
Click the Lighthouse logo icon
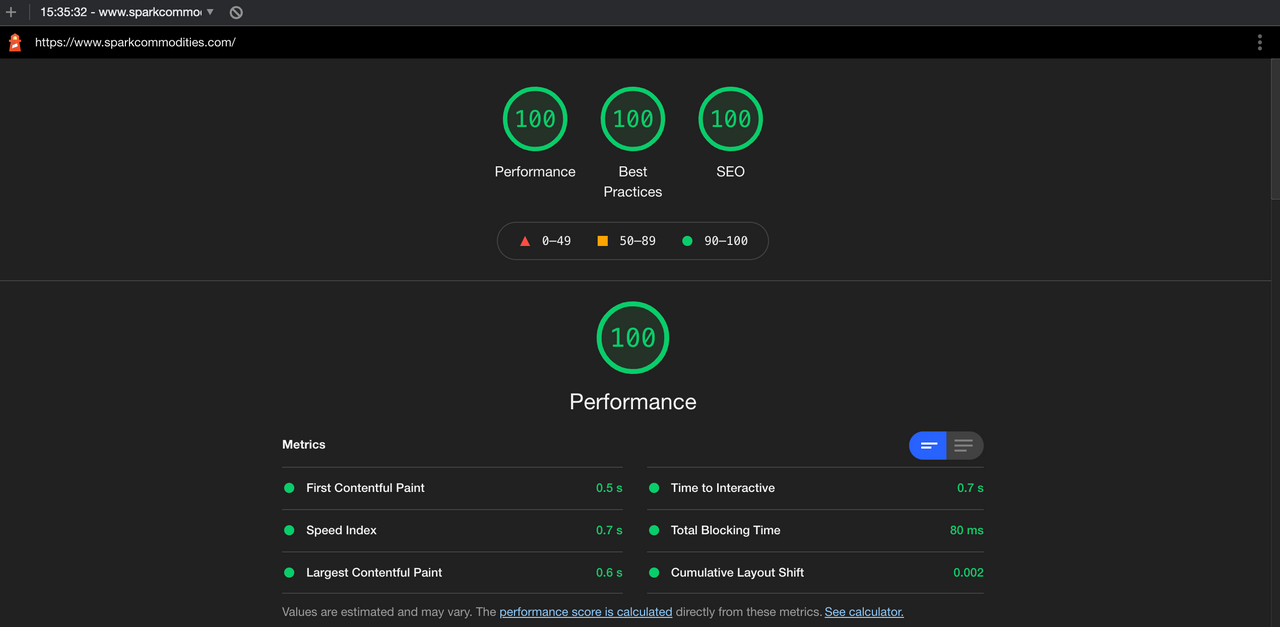pyautogui.click(x=14, y=42)
